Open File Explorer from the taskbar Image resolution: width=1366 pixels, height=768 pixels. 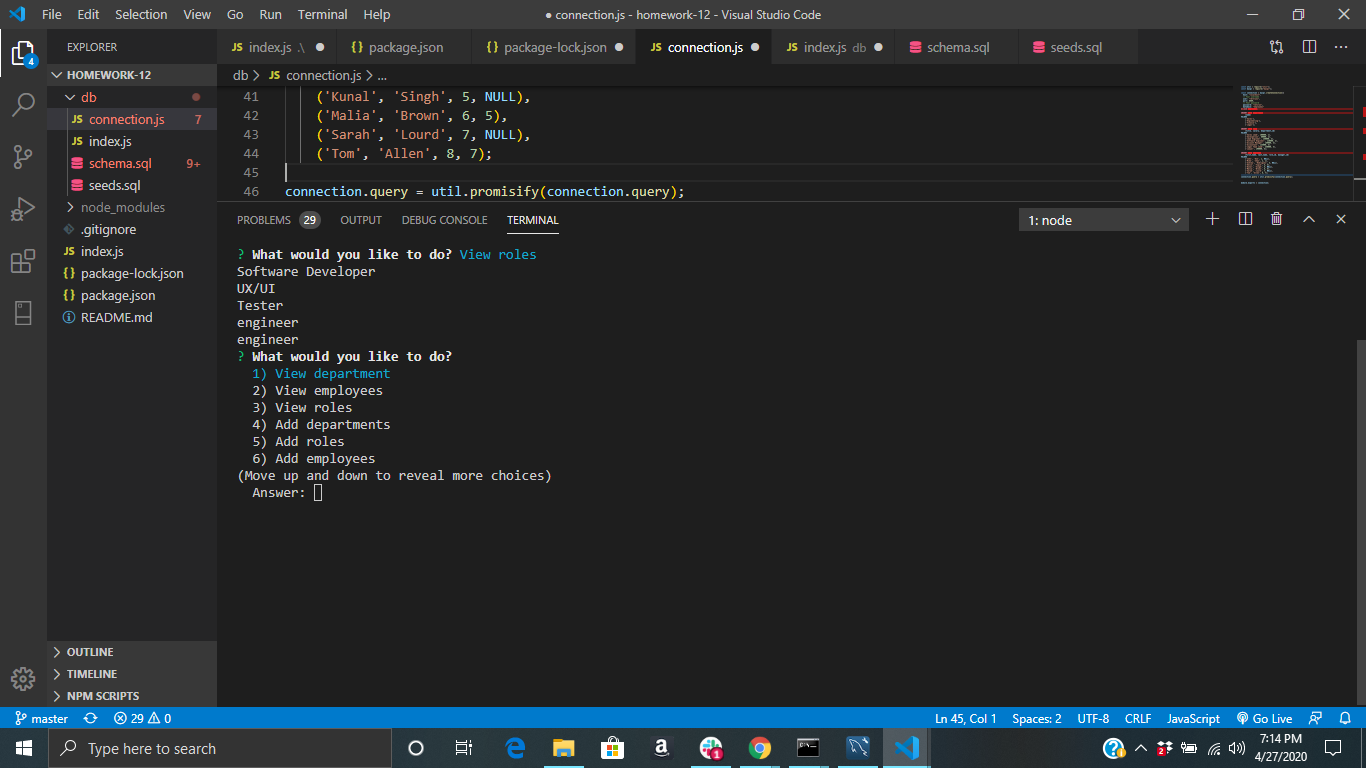[564, 748]
